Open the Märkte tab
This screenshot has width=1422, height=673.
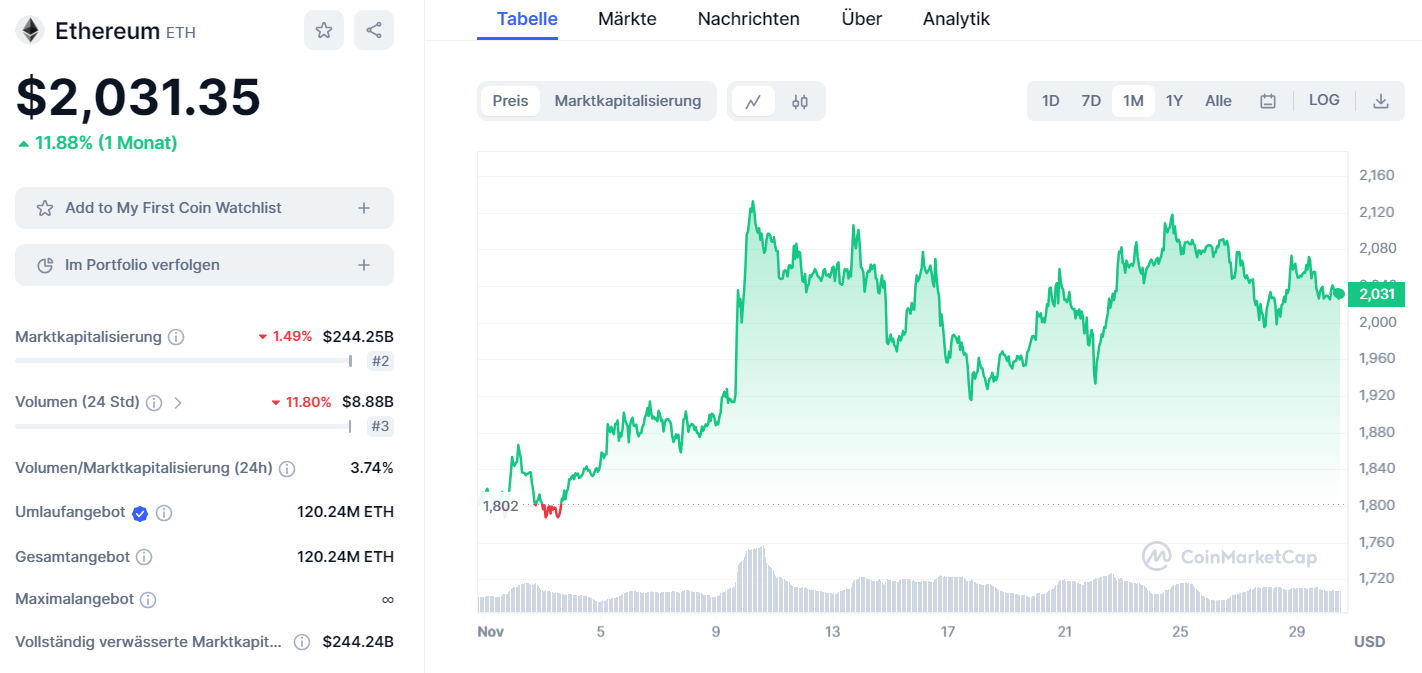point(627,19)
